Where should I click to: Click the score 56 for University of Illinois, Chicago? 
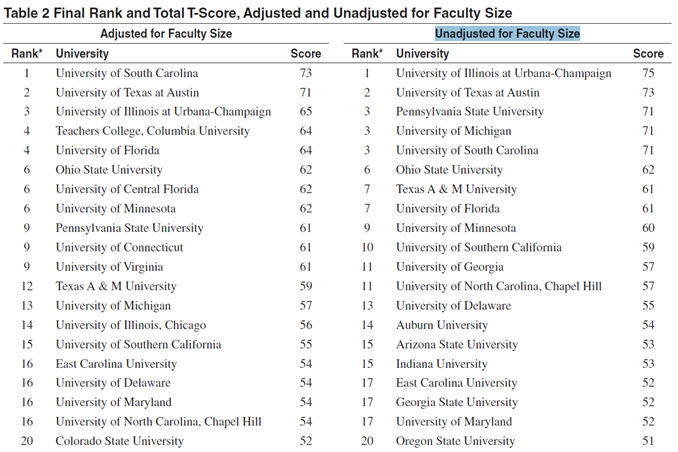click(306, 325)
